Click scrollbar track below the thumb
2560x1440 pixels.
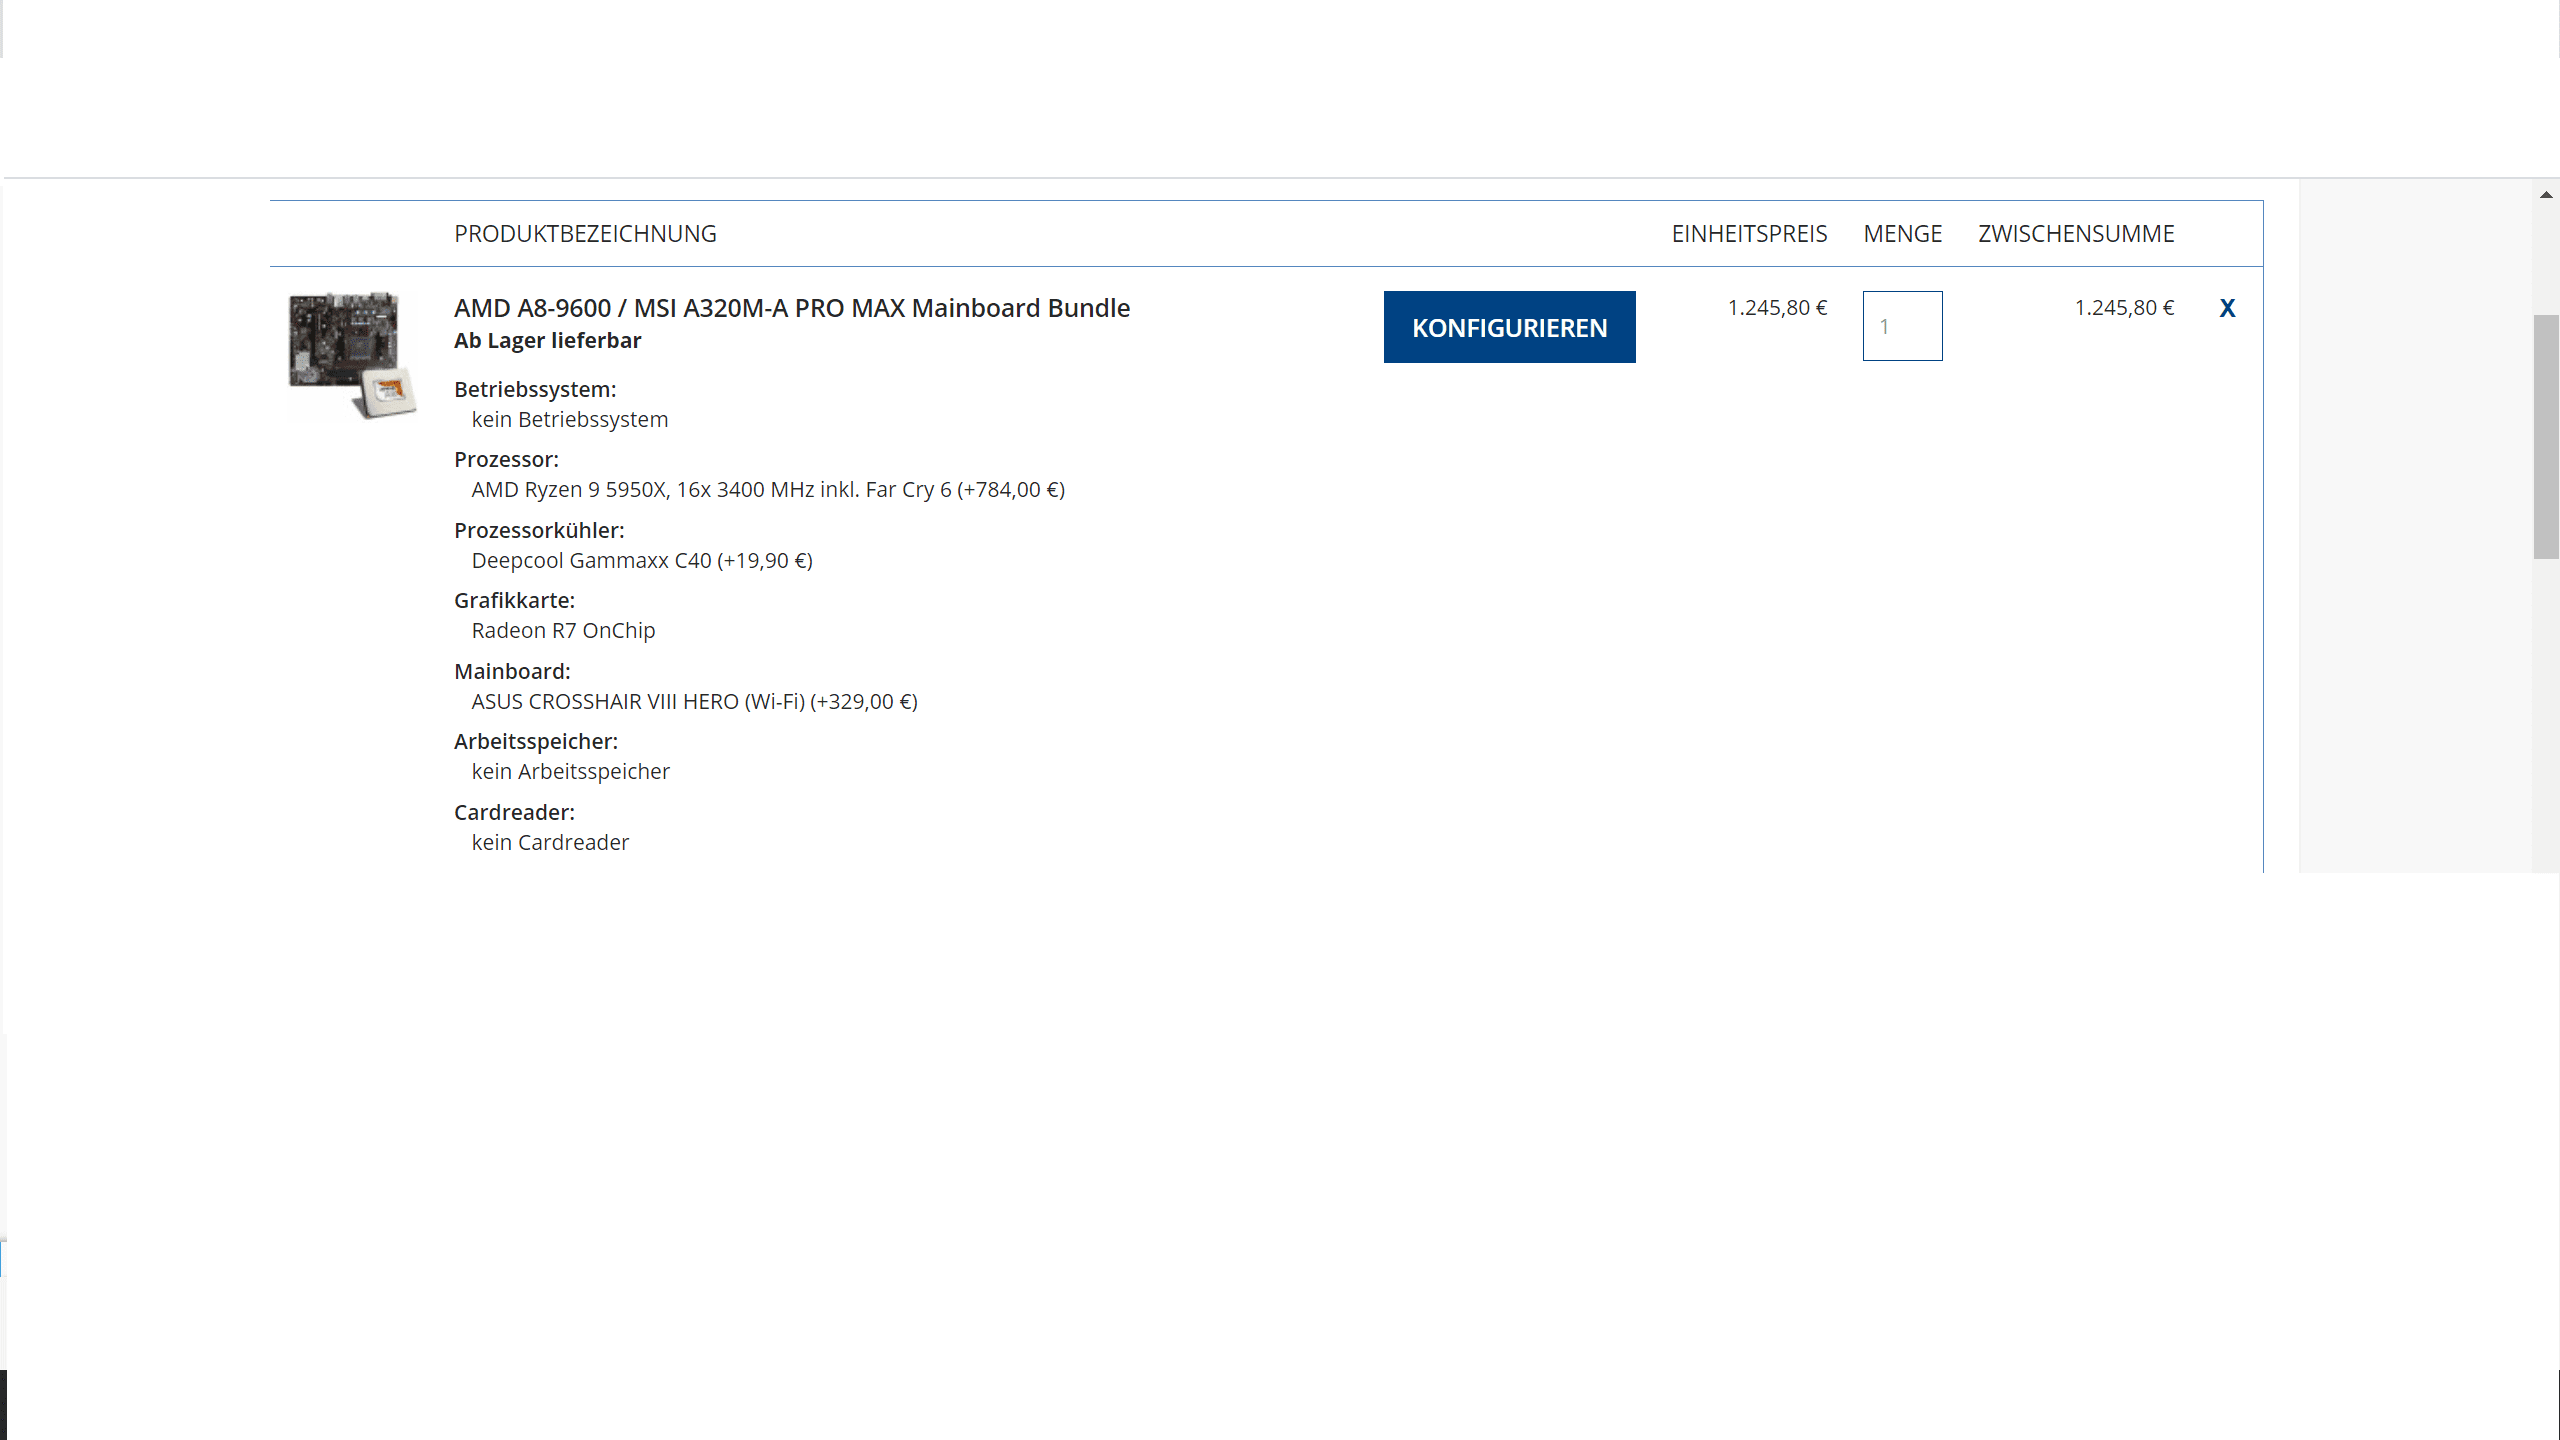[x=2546, y=720]
